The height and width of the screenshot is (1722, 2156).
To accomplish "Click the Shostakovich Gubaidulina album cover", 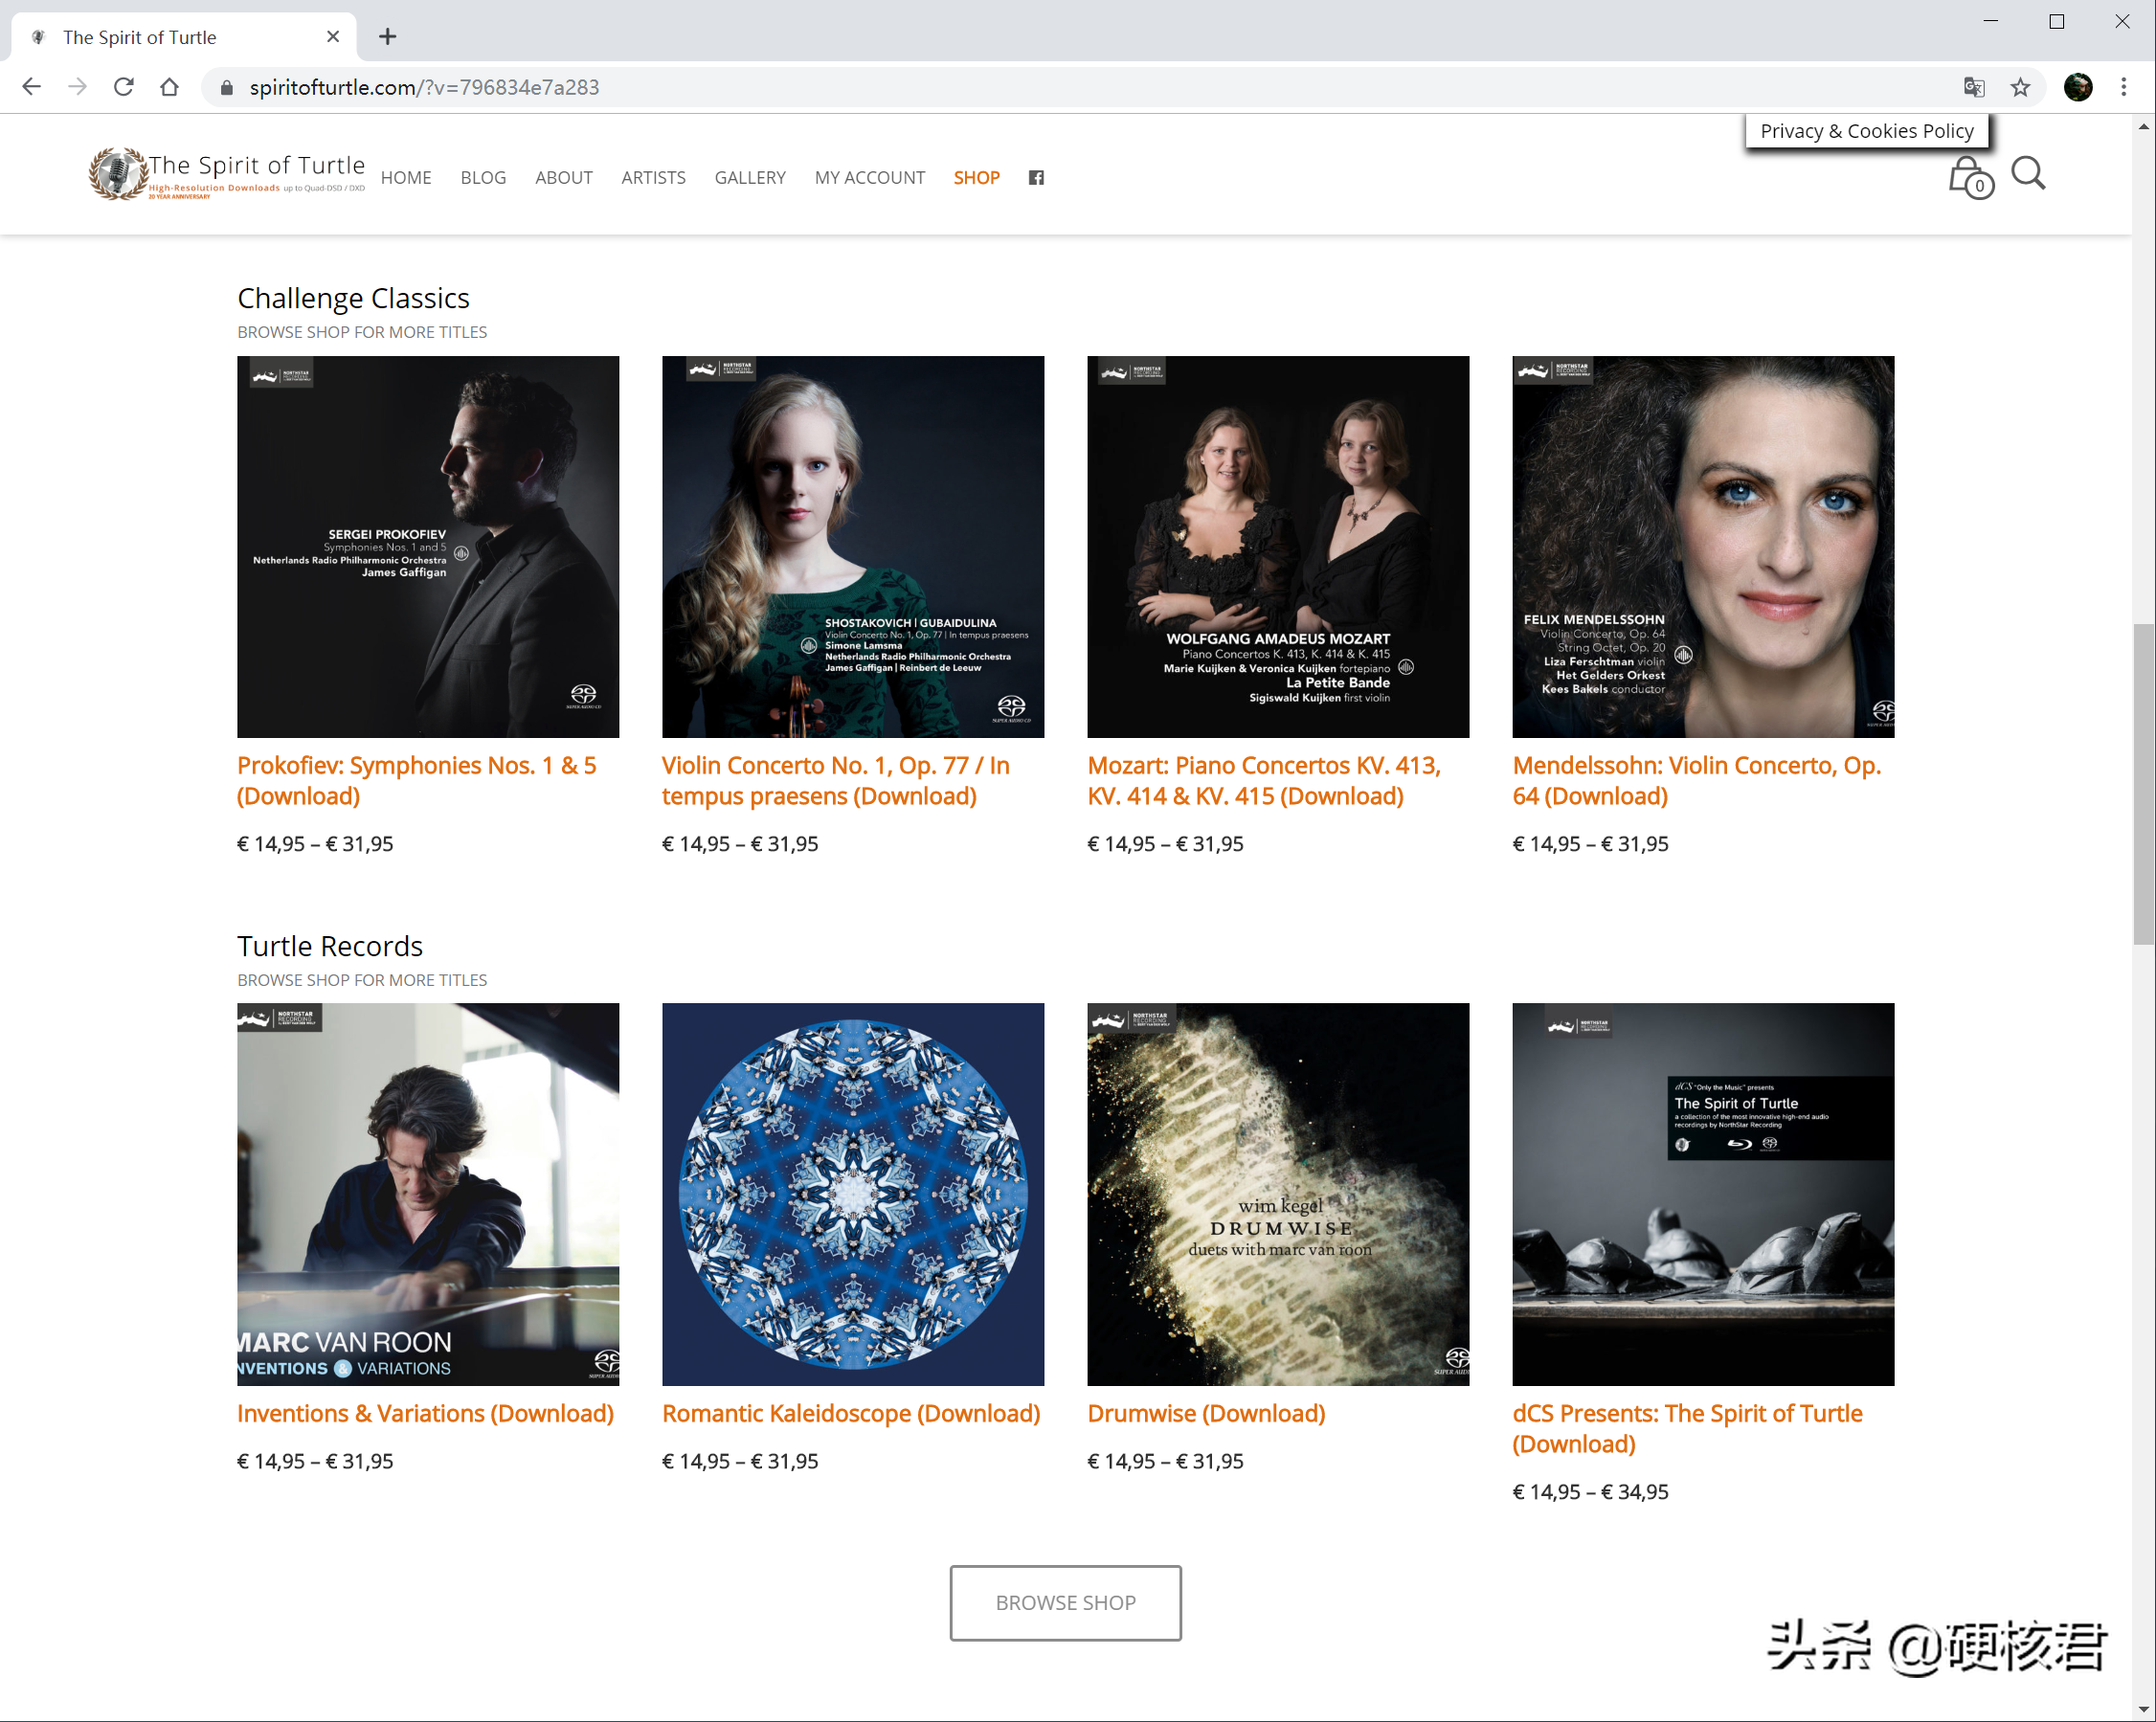I will [x=853, y=547].
